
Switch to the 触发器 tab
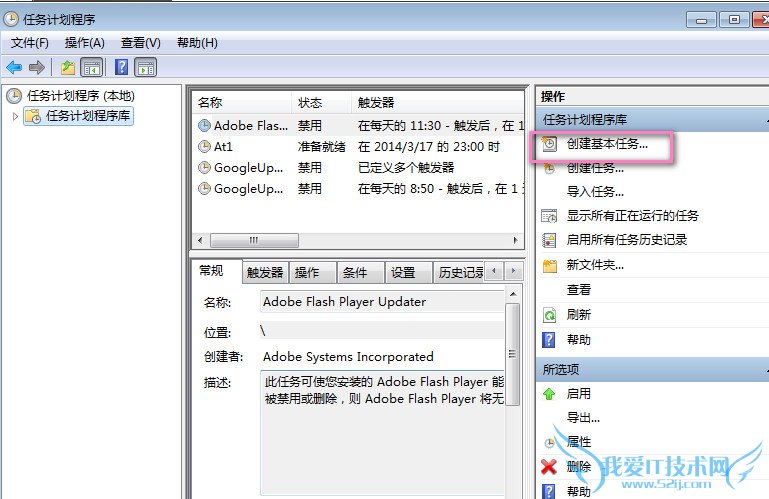click(x=265, y=273)
